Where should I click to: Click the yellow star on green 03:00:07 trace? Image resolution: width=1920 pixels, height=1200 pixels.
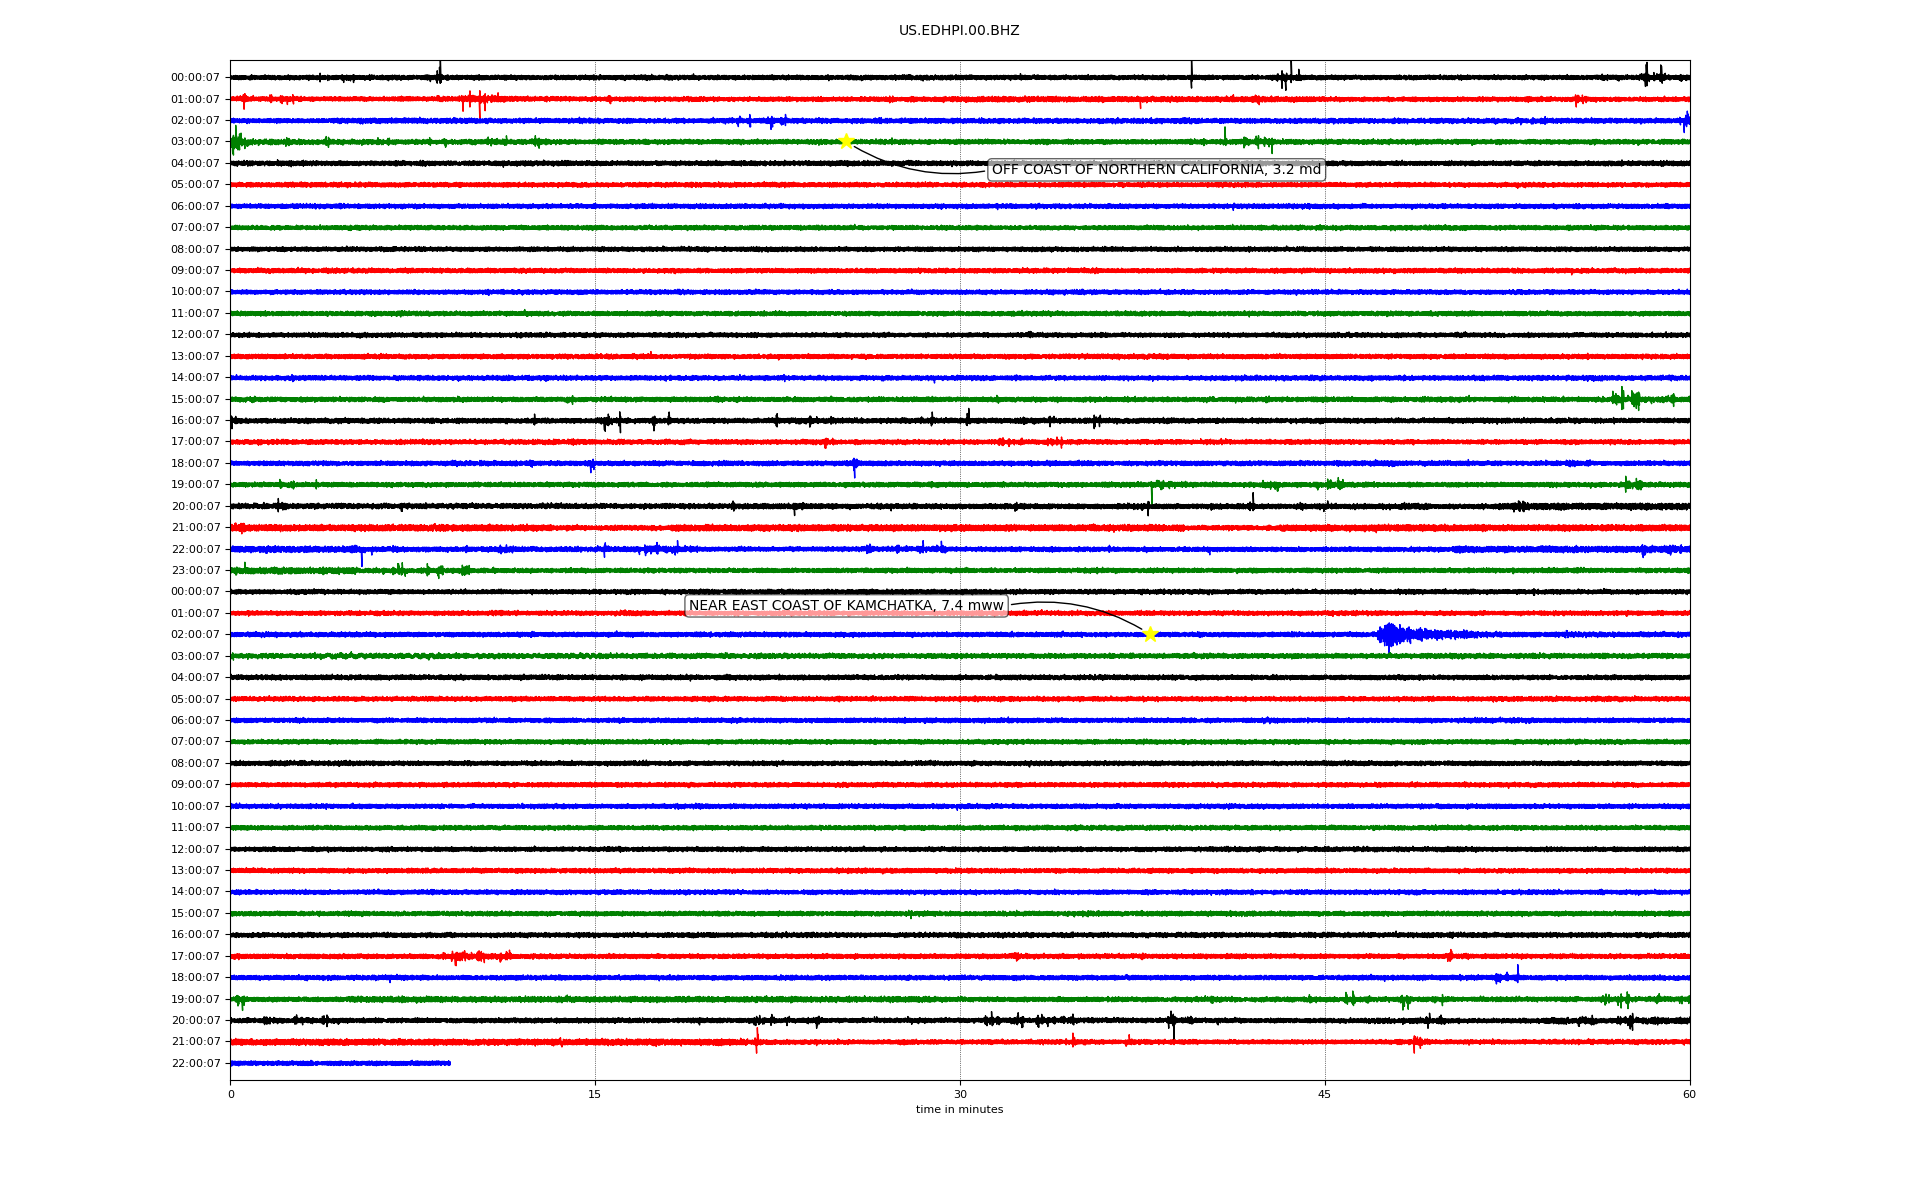(x=846, y=141)
